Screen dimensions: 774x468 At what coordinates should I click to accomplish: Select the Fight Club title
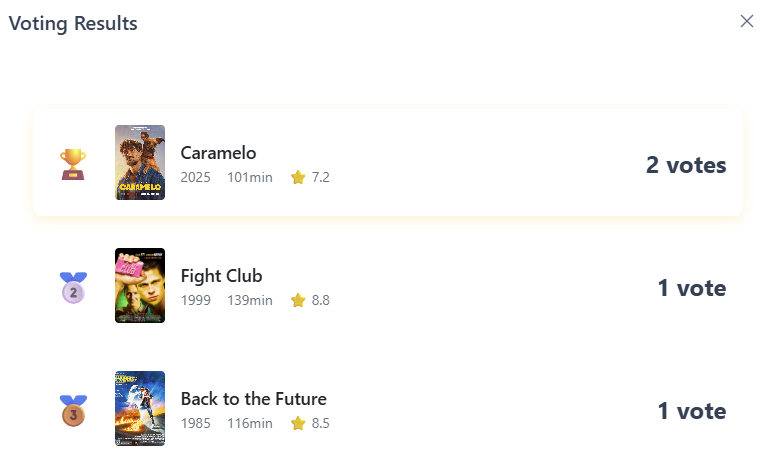222,276
